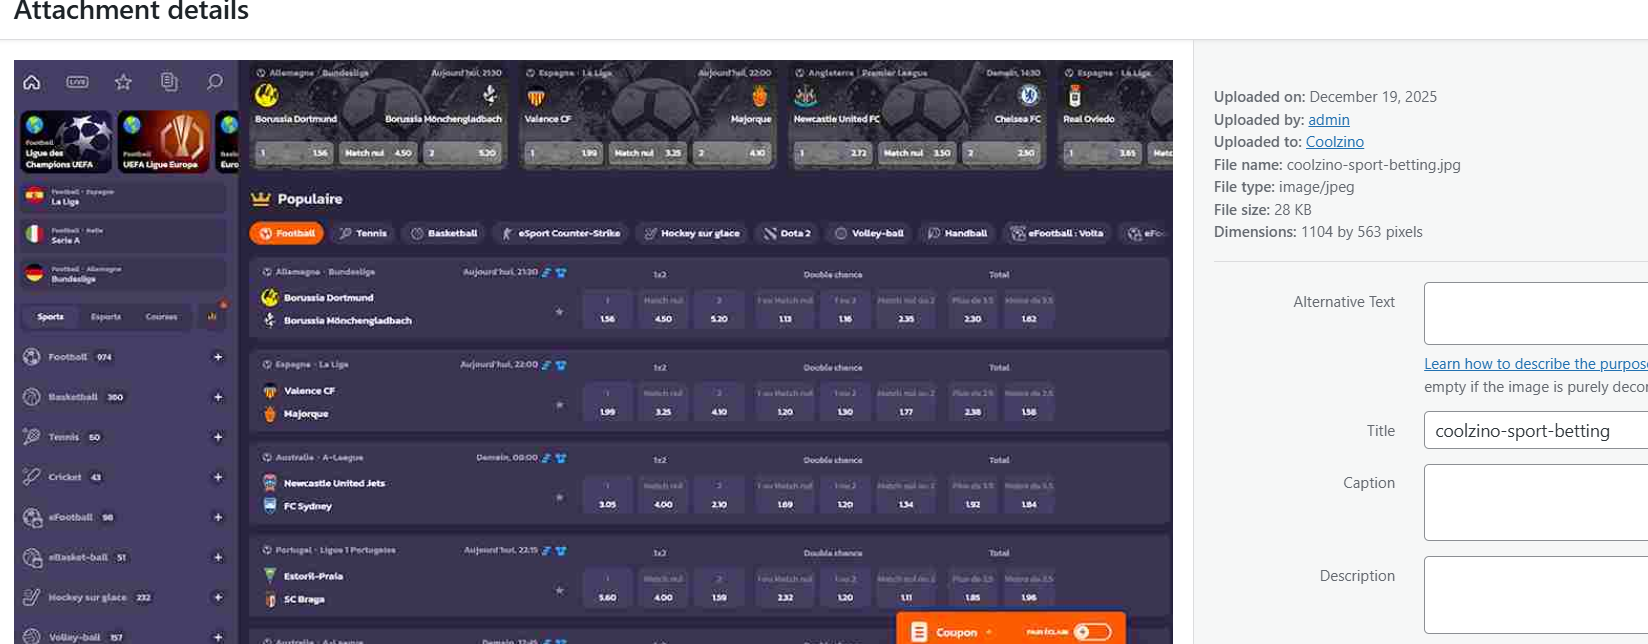Click Borussia Dortmund logo in top banner card

point(267,95)
